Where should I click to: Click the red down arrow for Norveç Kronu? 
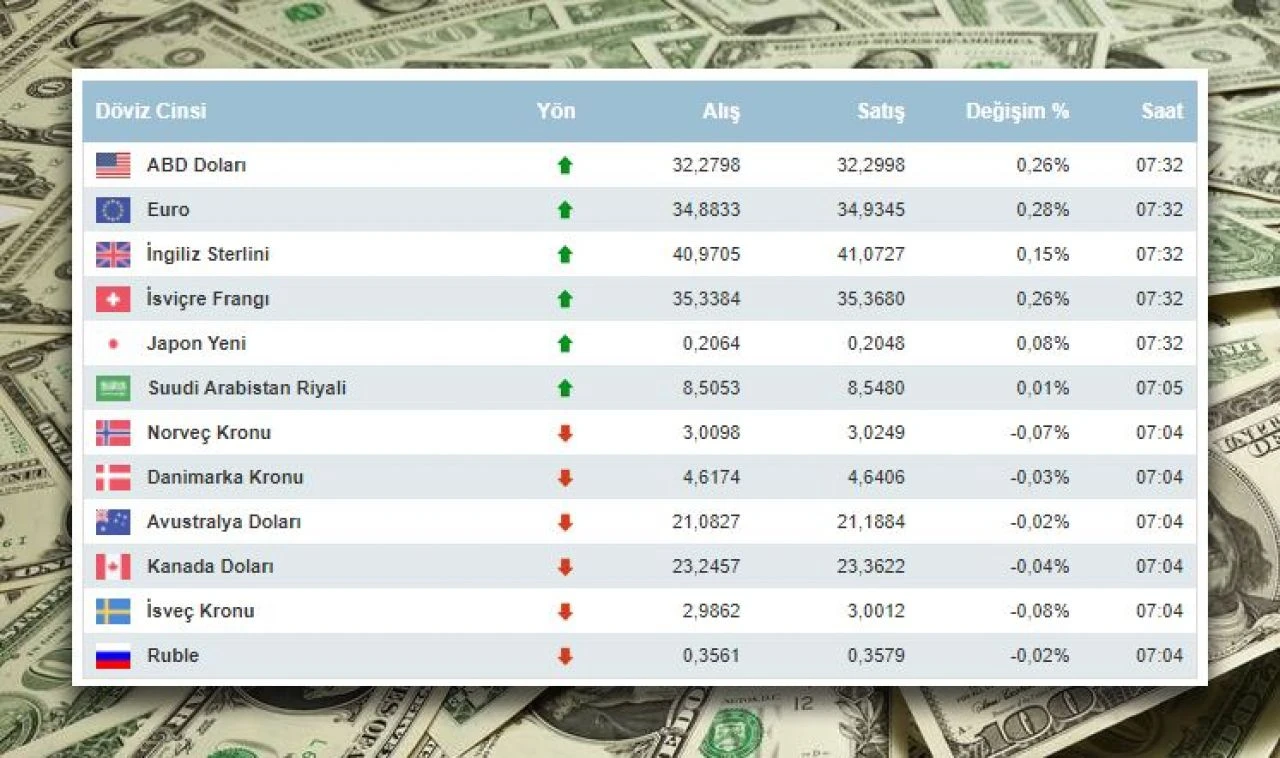pos(566,432)
